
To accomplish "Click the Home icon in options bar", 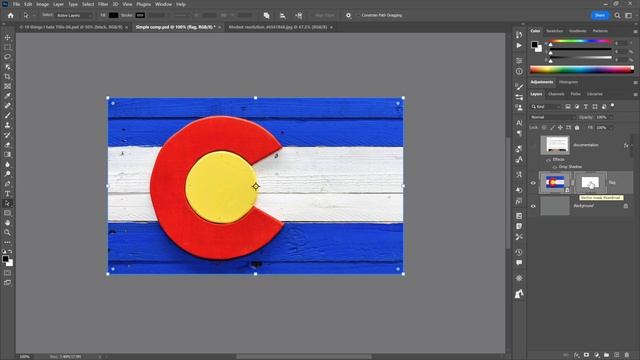I will 11,16.
